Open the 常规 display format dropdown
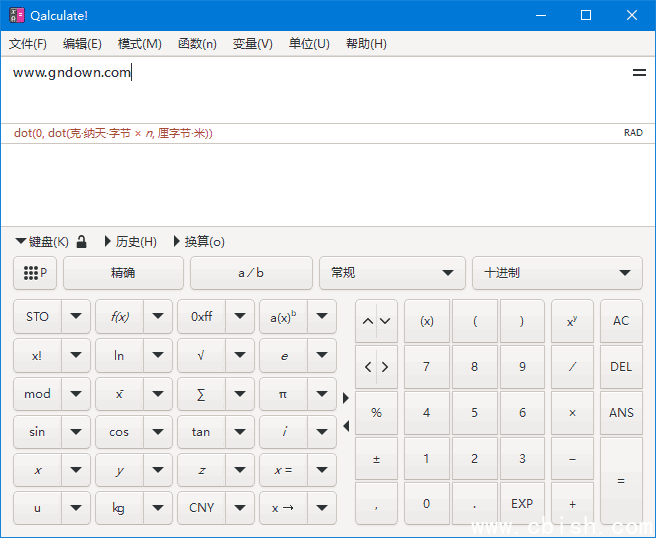656x538 pixels. pos(391,273)
